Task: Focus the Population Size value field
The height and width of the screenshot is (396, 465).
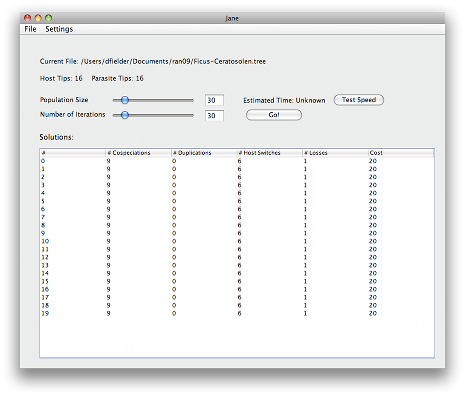Action: click(x=214, y=100)
